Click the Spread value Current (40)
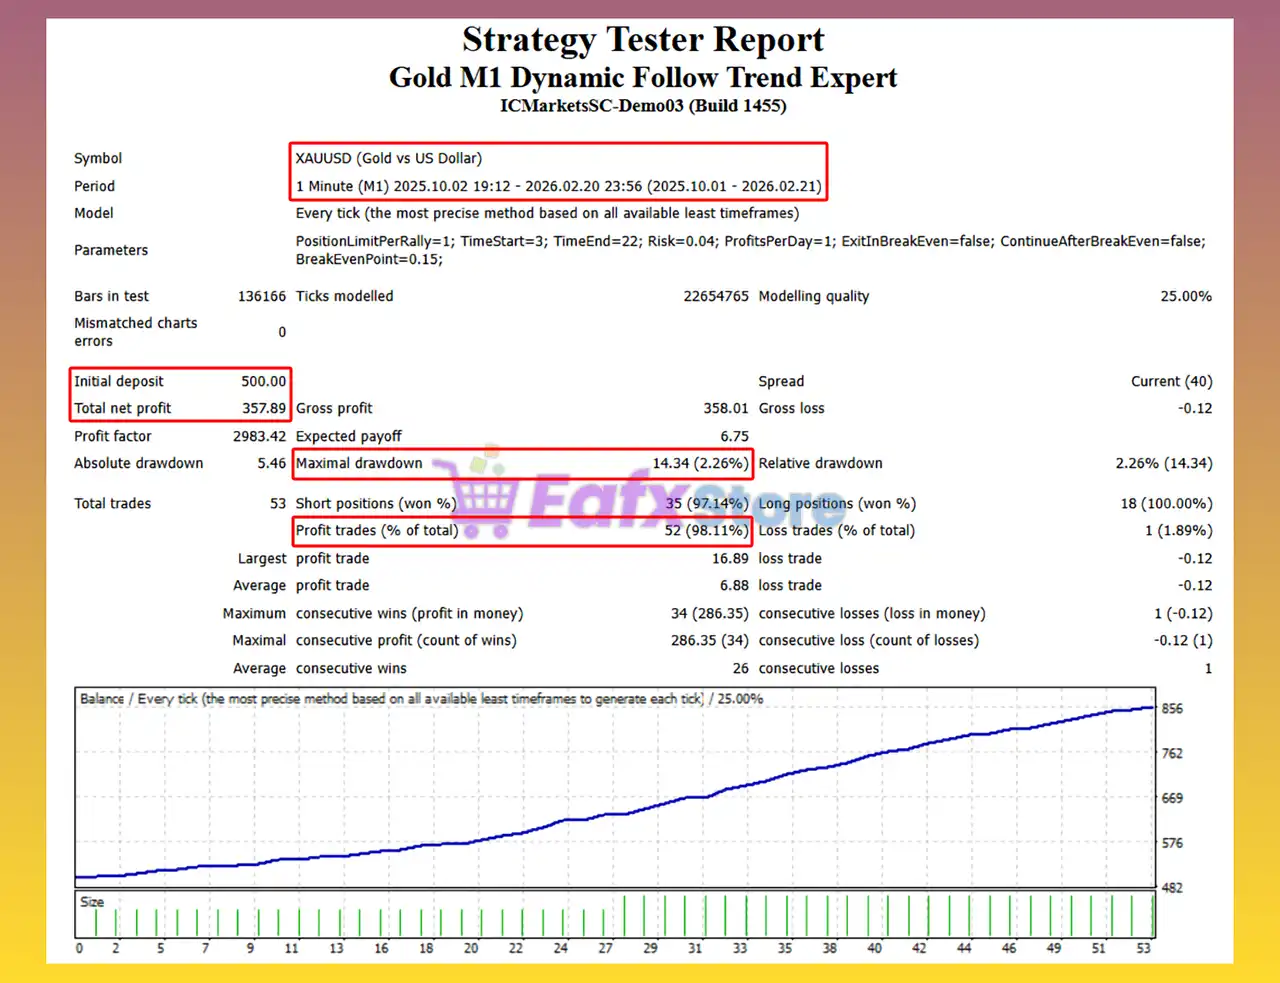Image resolution: width=1280 pixels, height=983 pixels. click(x=1171, y=381)
